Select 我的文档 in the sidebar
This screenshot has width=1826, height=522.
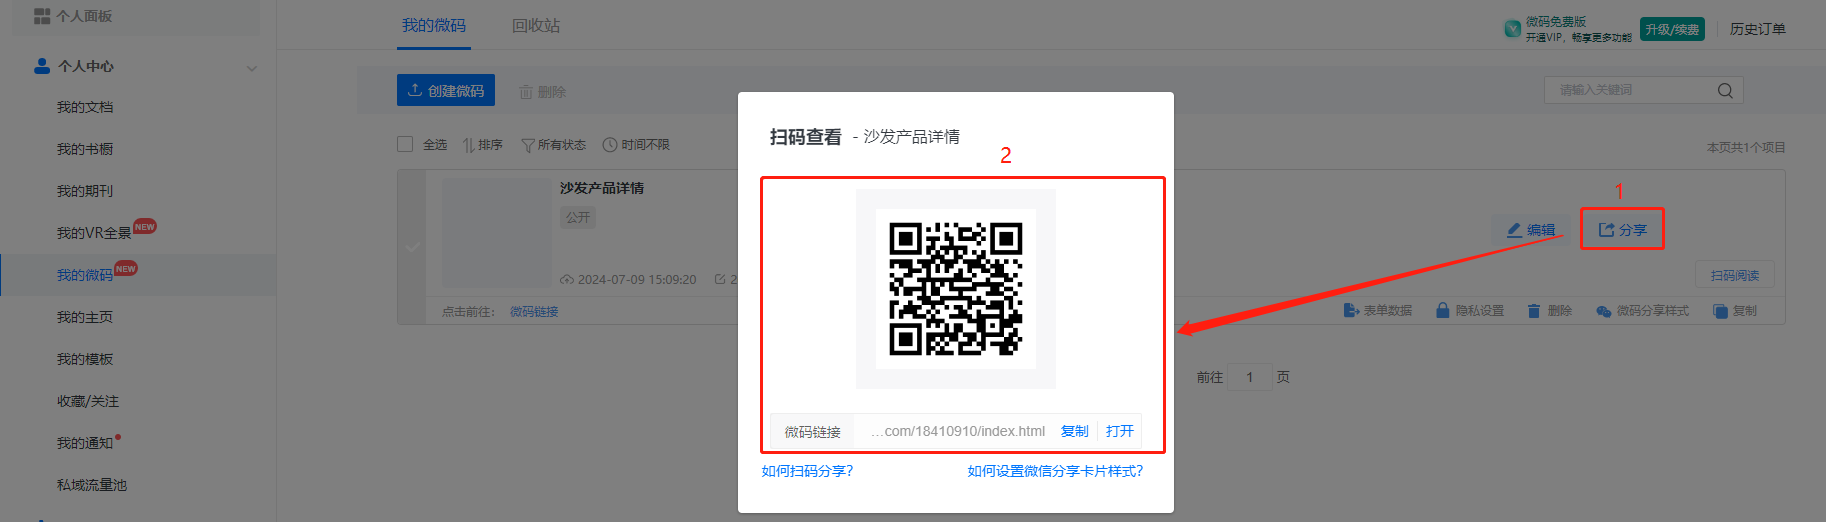(85, 107)
